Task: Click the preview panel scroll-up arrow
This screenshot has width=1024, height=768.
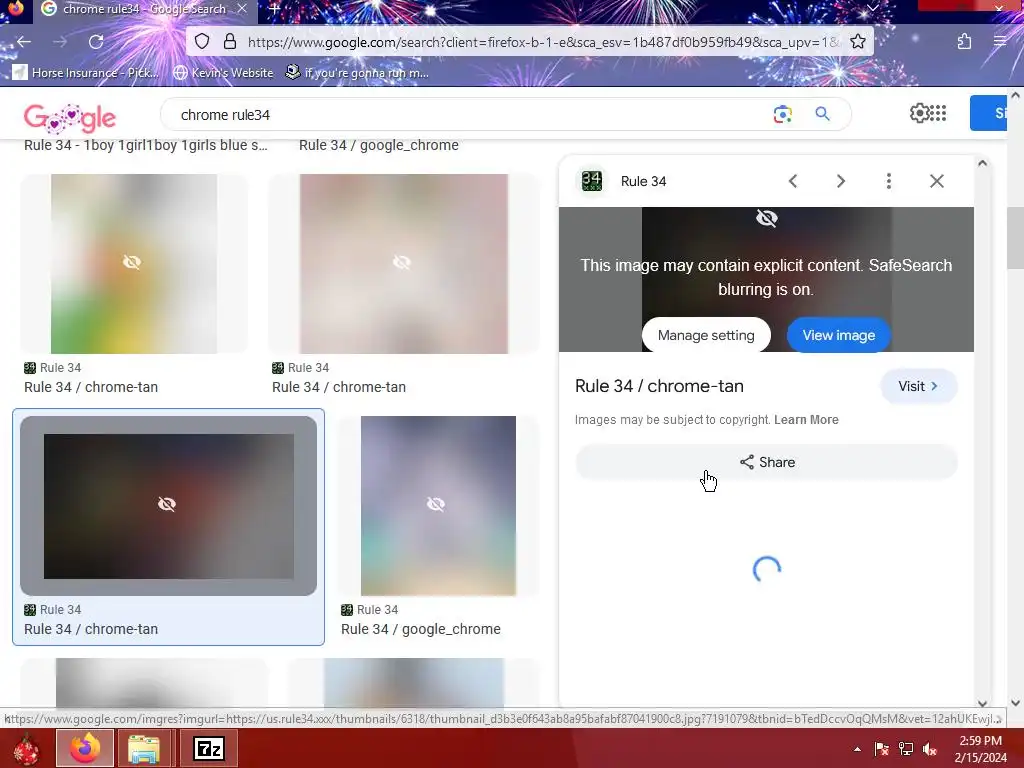Action: click(x=982, y=163)
